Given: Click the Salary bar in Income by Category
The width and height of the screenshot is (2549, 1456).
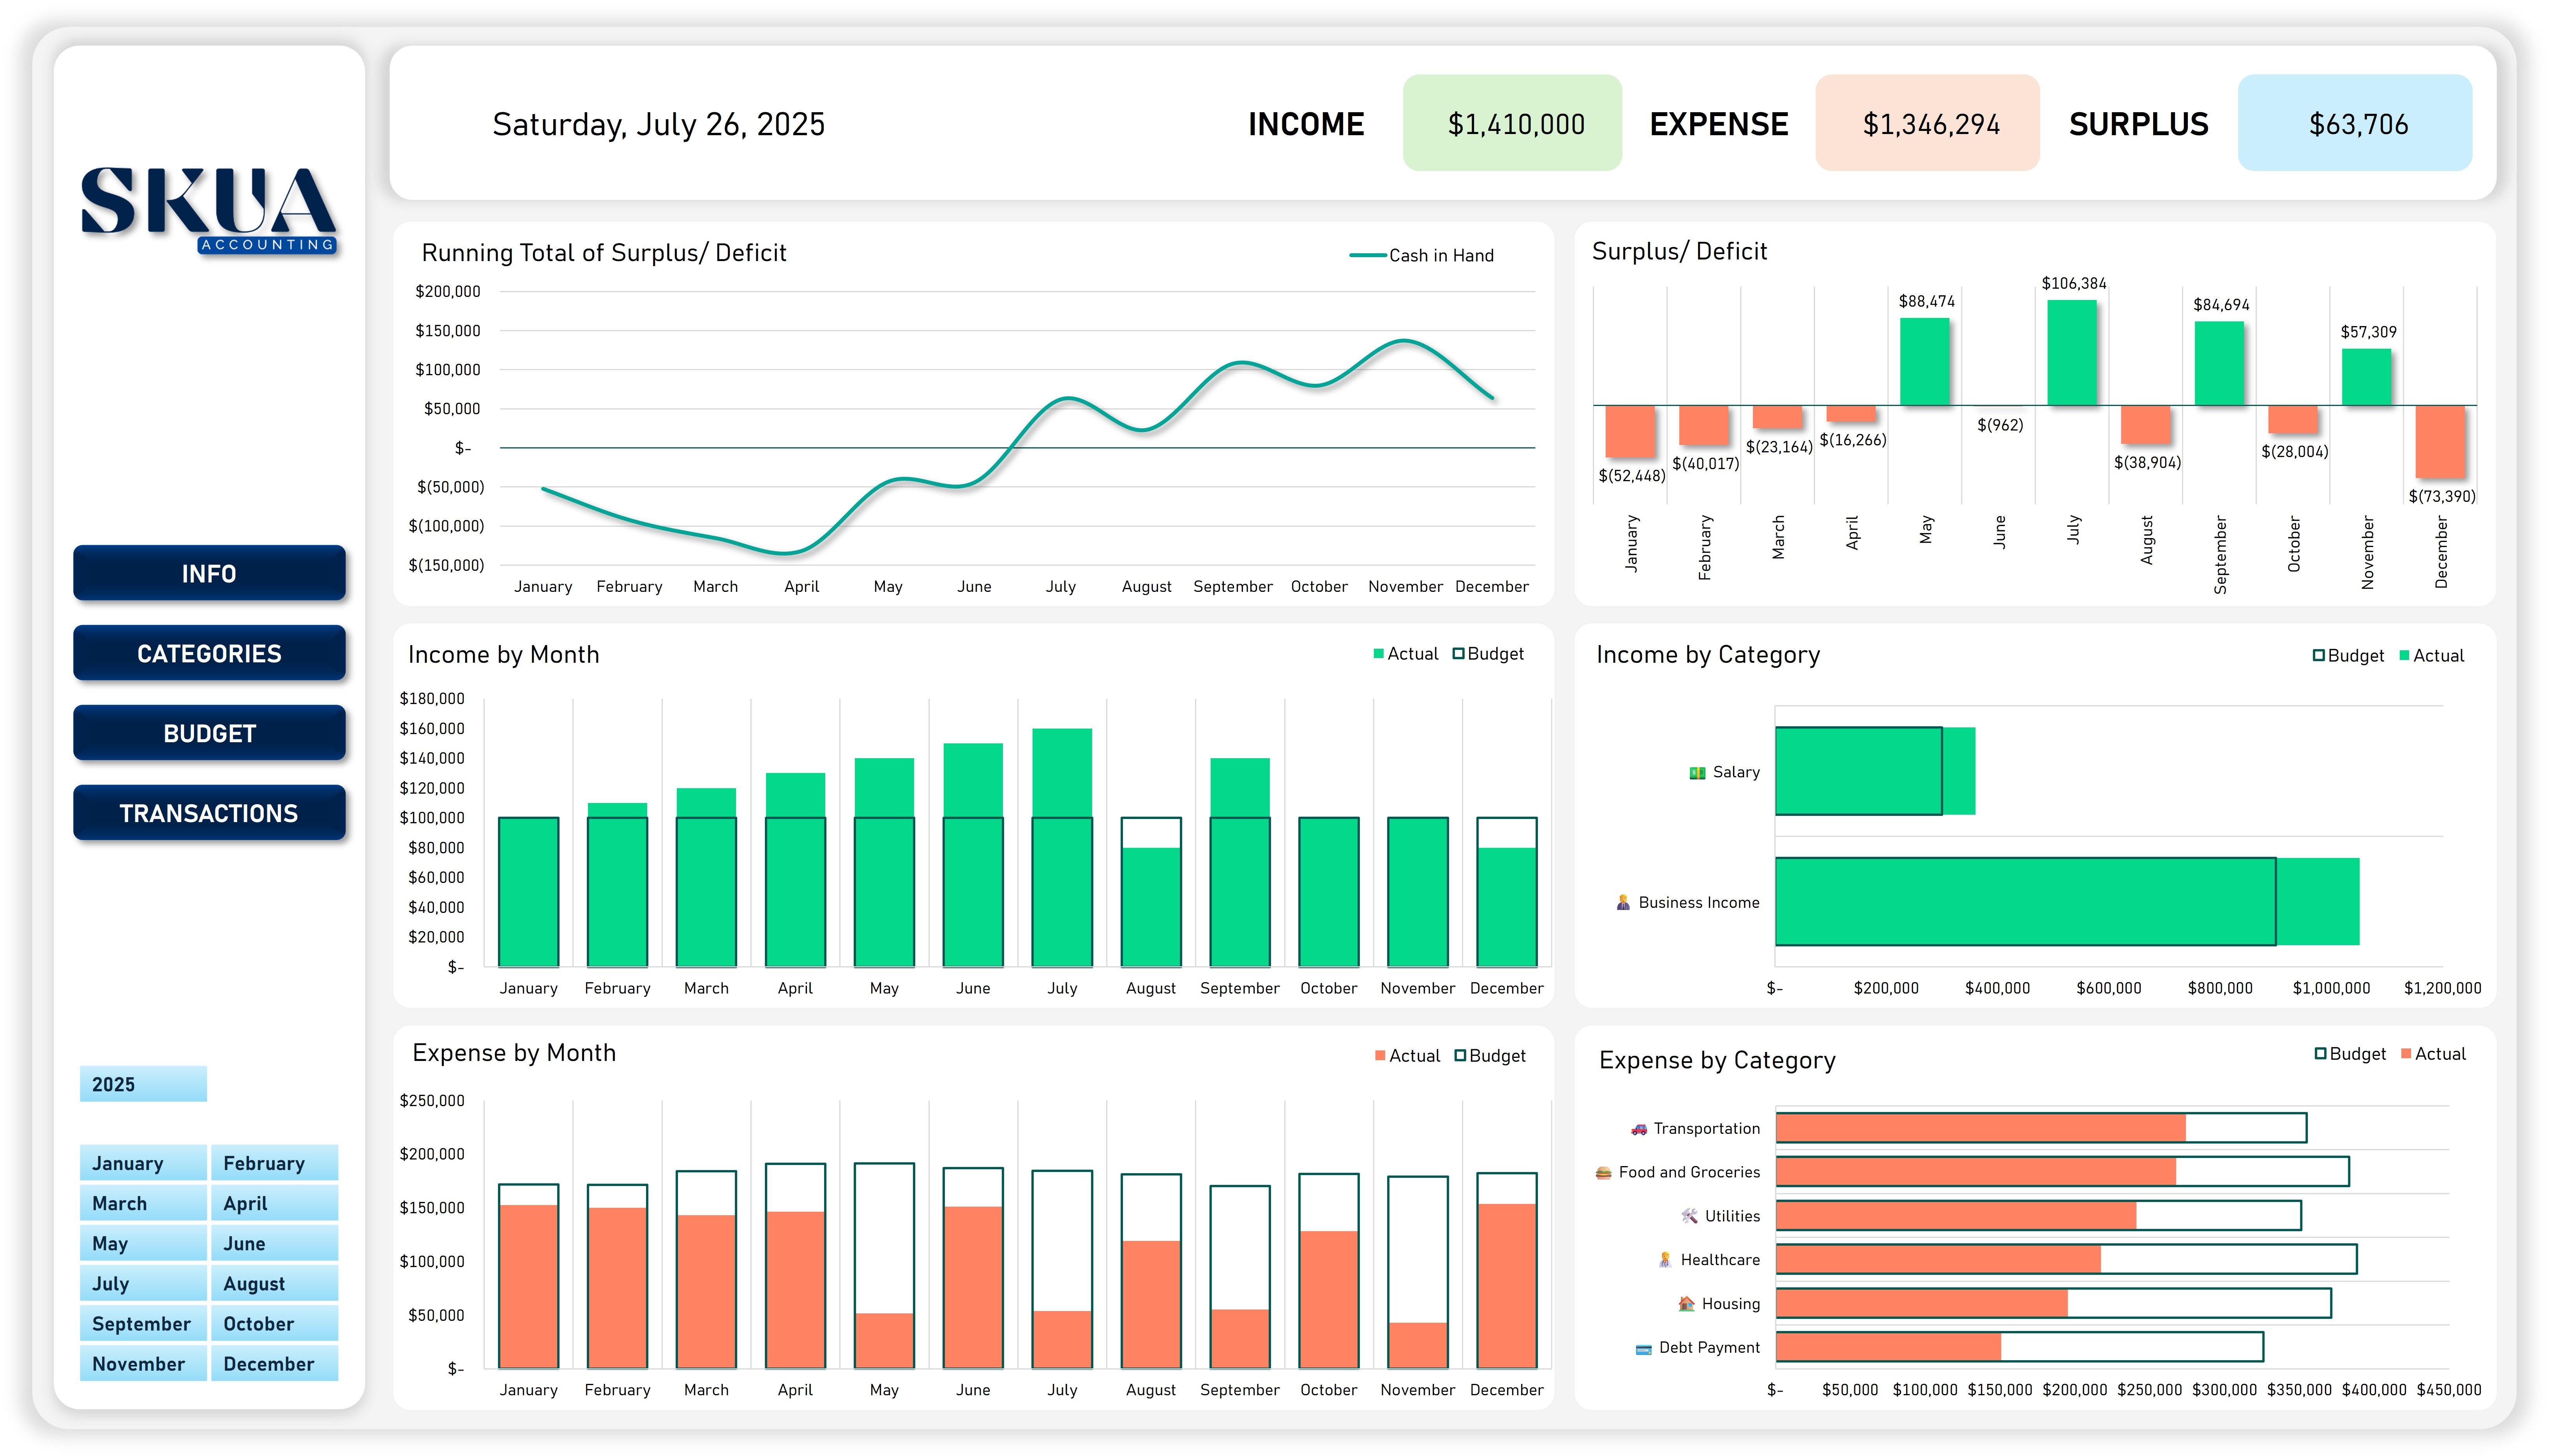Looking at the screenshot, I should 1875,771.
